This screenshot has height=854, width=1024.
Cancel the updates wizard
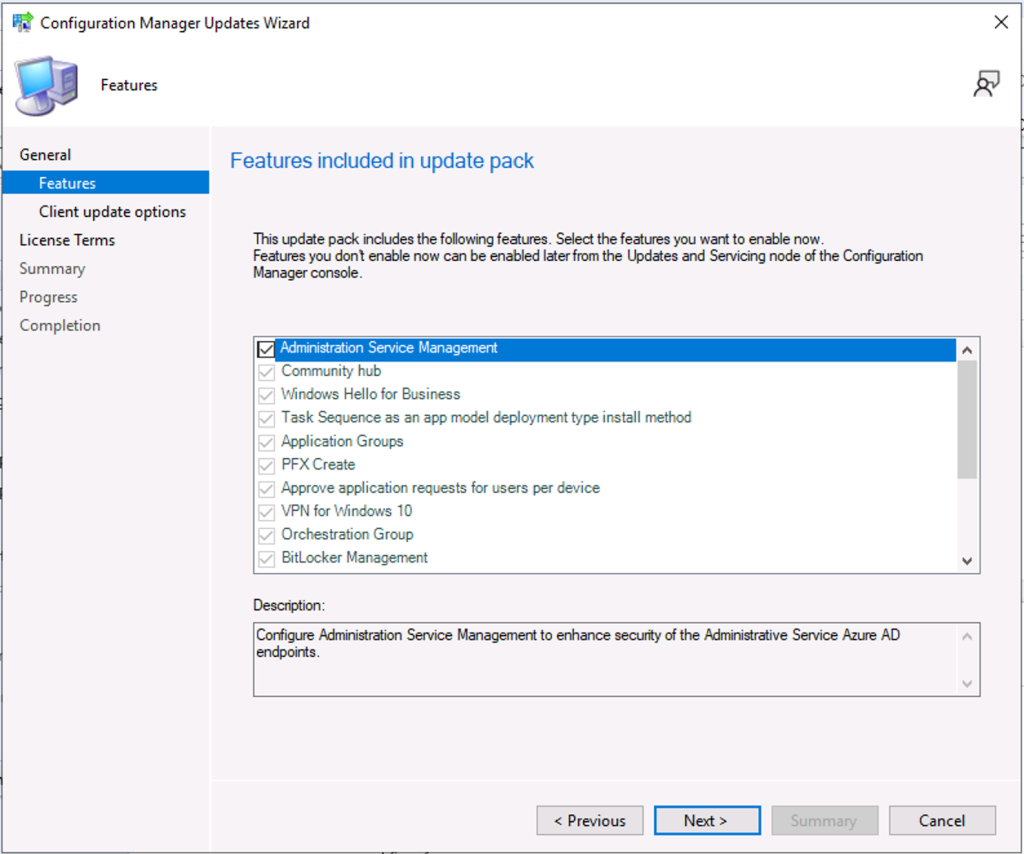tap(942, 820)
